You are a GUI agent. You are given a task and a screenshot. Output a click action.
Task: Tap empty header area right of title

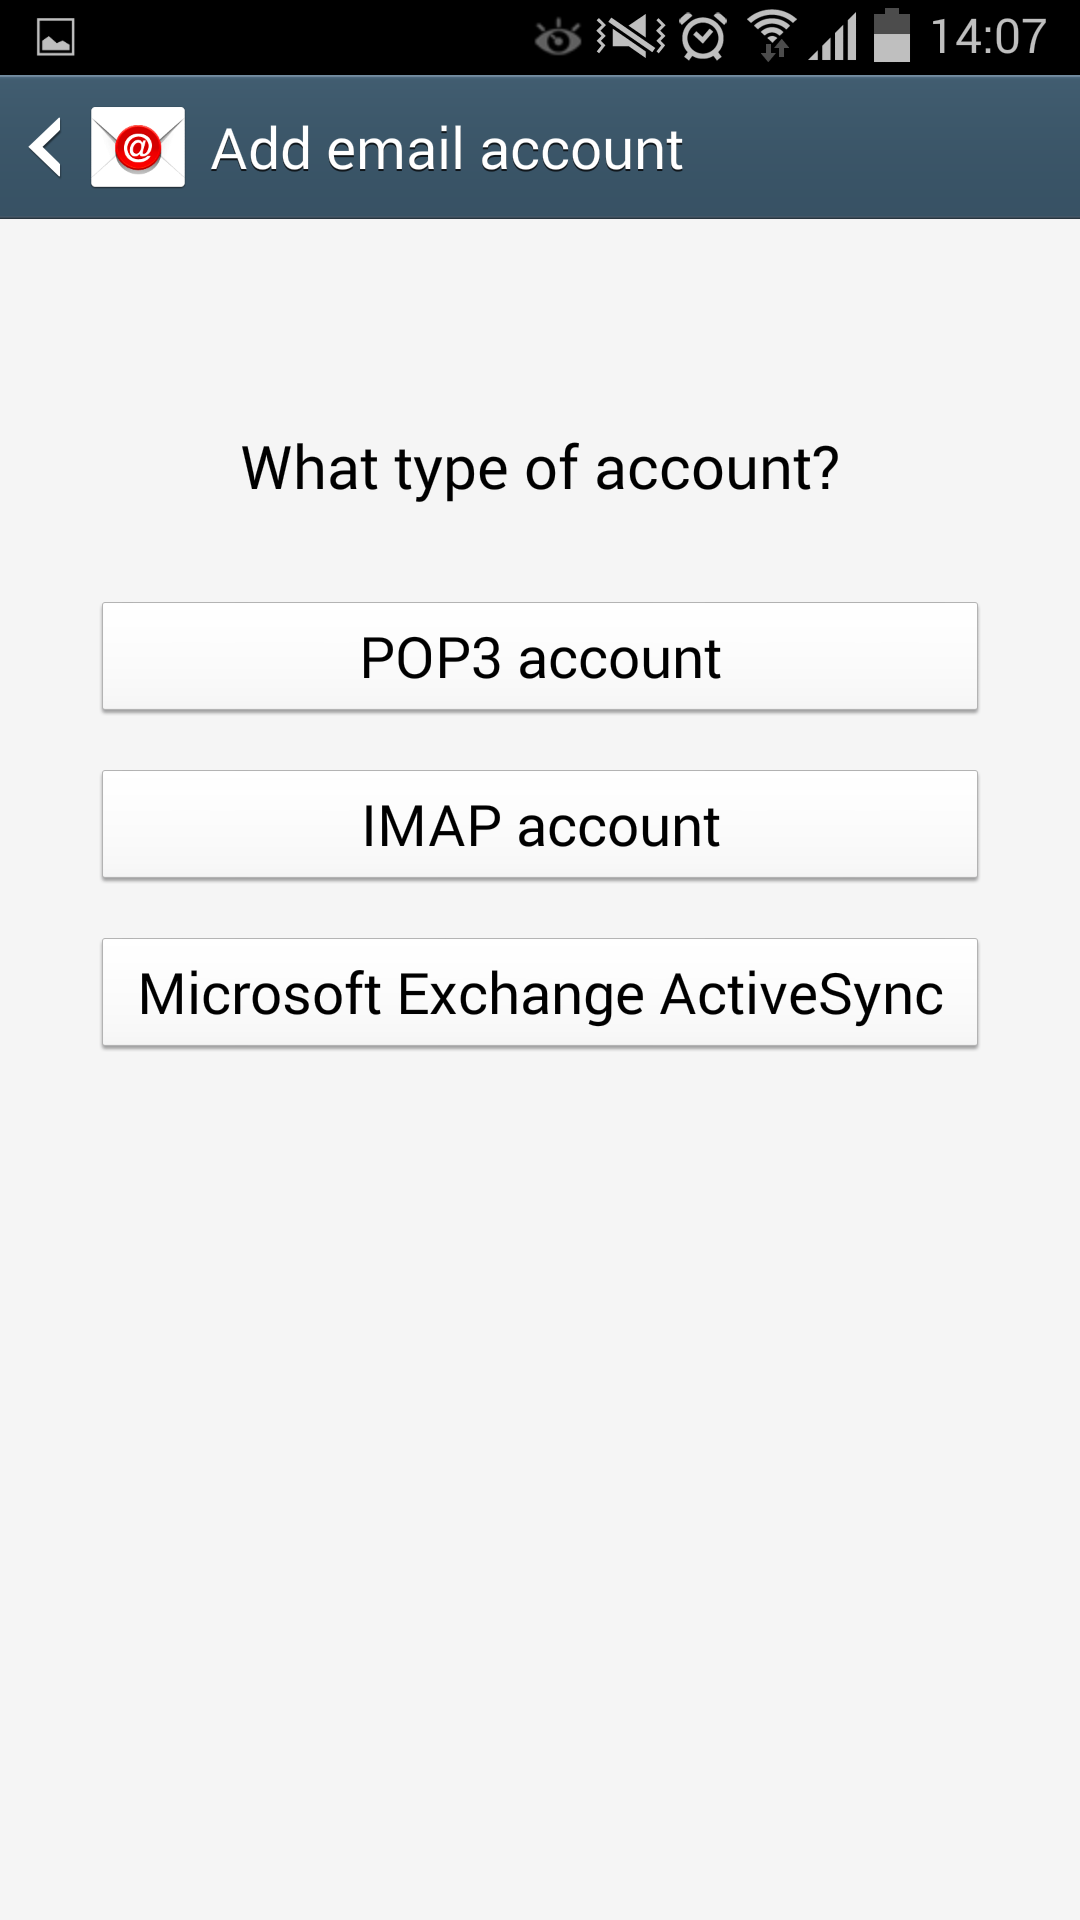(x=880, y=148)
